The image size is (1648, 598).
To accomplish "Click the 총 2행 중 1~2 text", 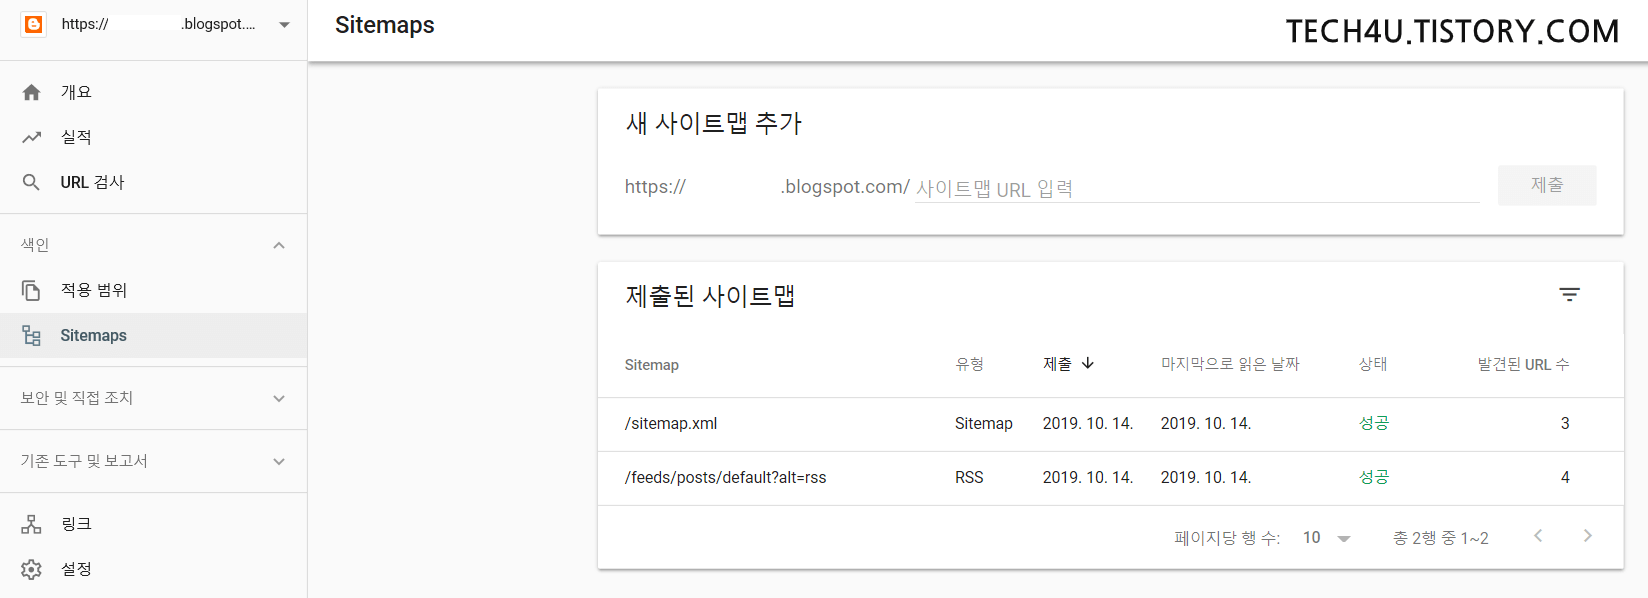I will click(1441, 538).
